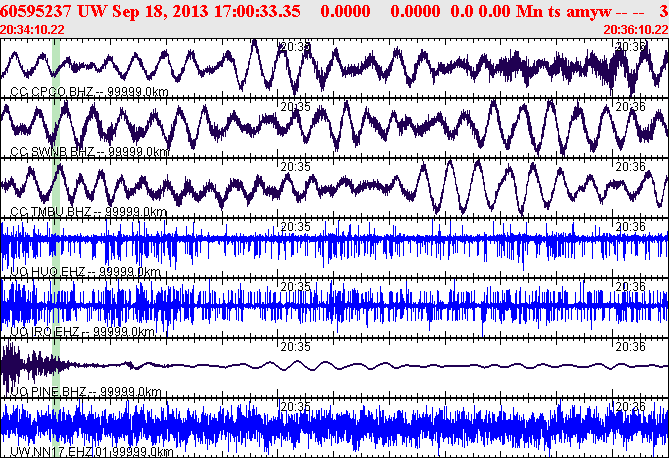Click the UO HUO EHZ station label

85,272
